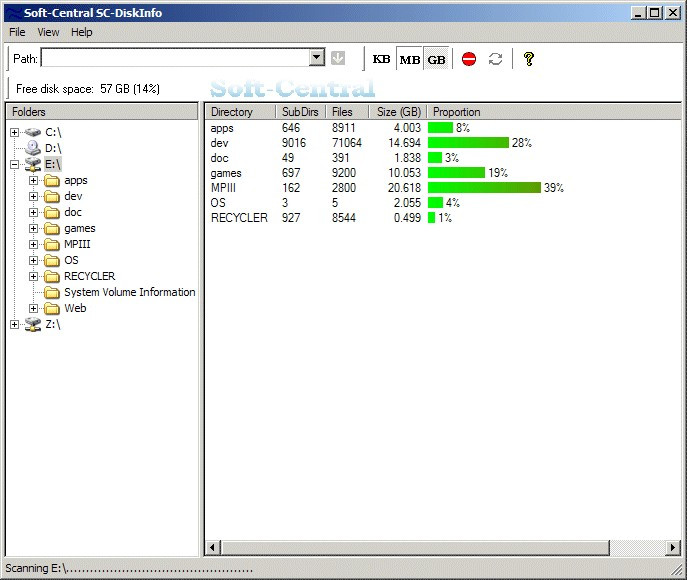Switch size units to KB
687x580 pixels.
tap(381, 59)
